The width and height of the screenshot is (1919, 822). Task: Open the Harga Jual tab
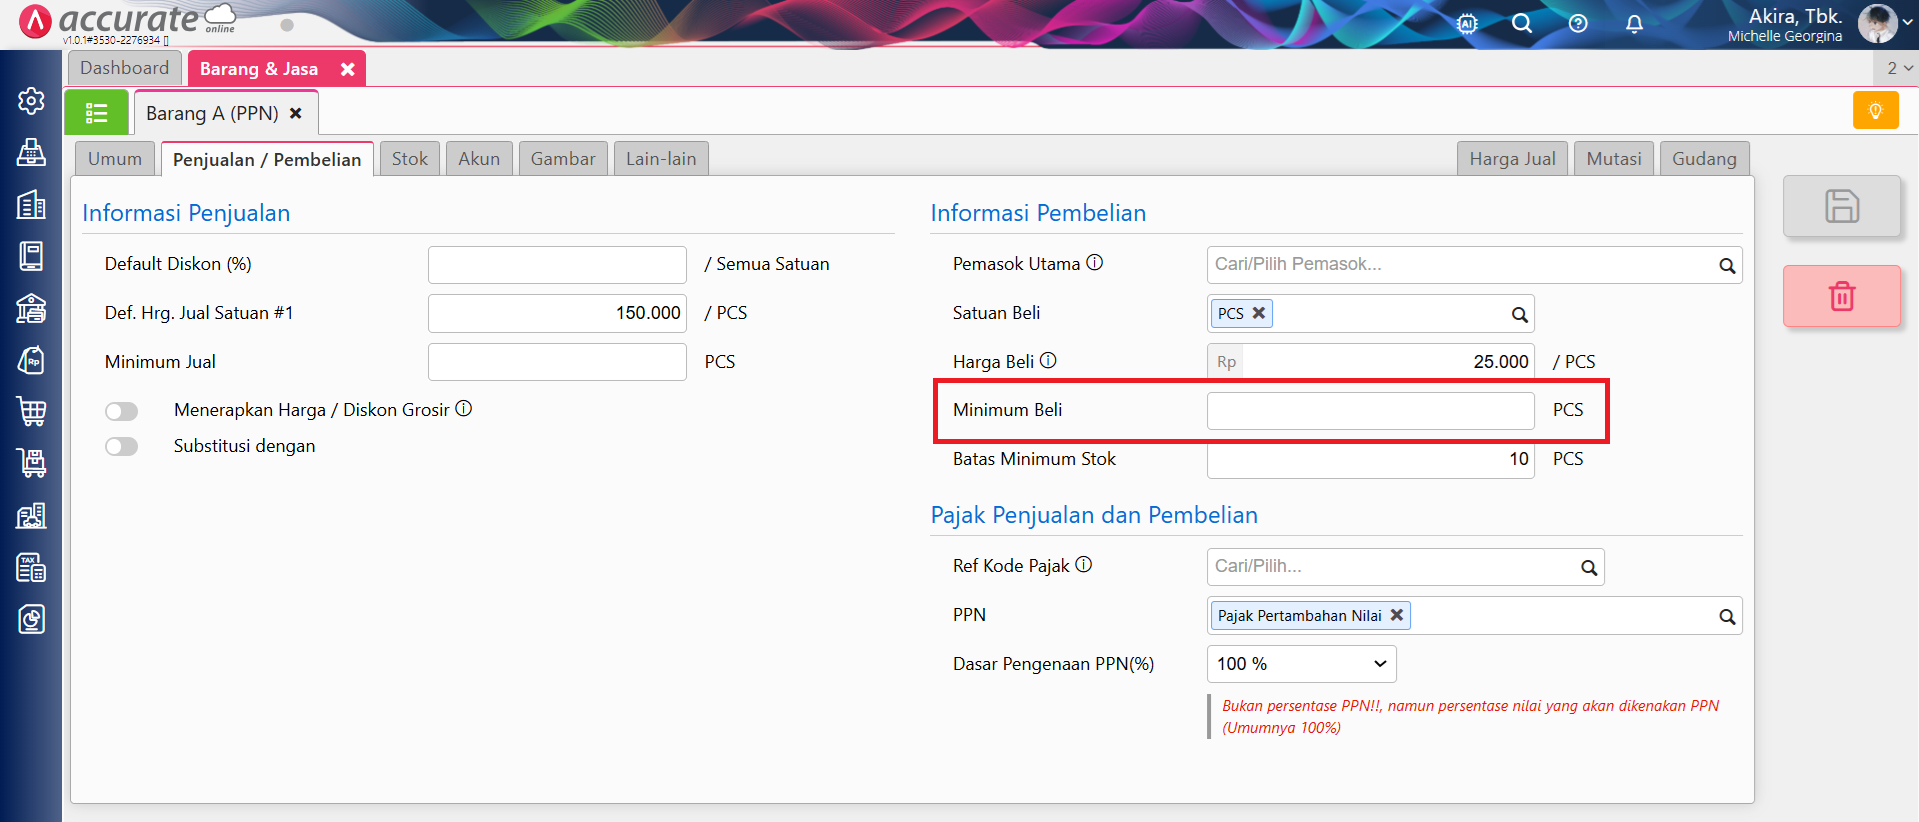(1512, 159)
